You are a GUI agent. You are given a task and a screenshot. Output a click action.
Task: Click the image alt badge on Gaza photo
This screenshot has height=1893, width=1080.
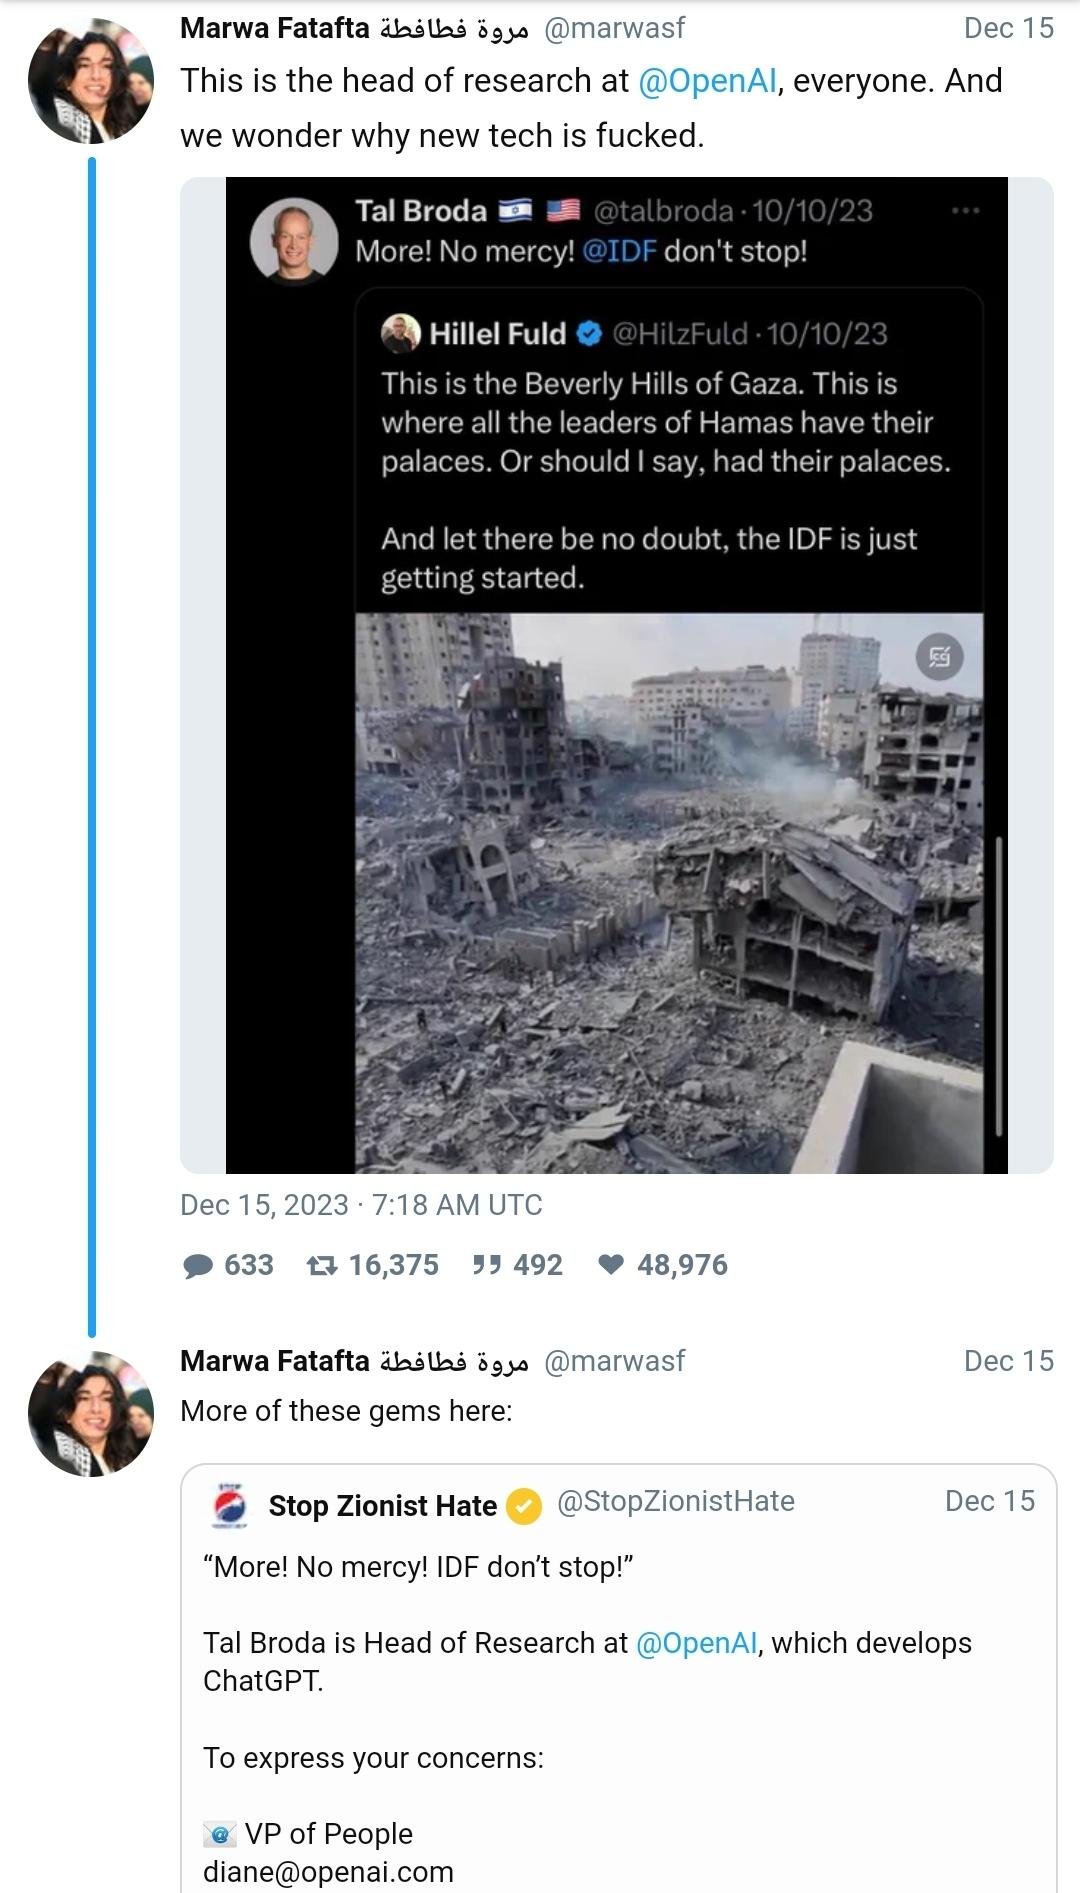[939, 657]
